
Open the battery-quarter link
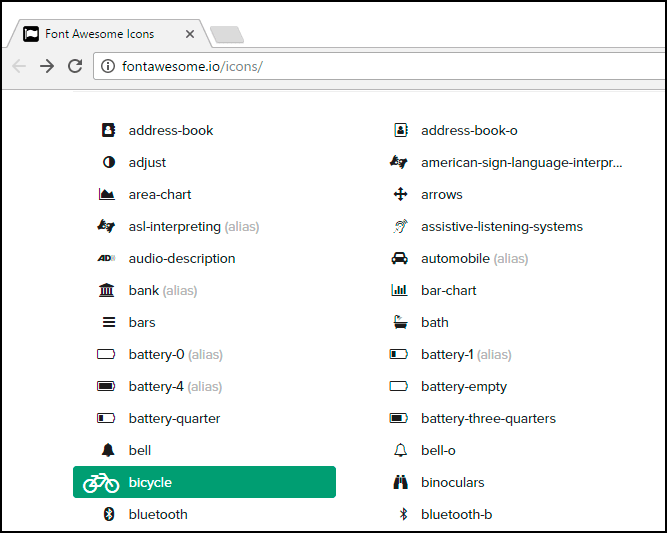pos(174,419)
